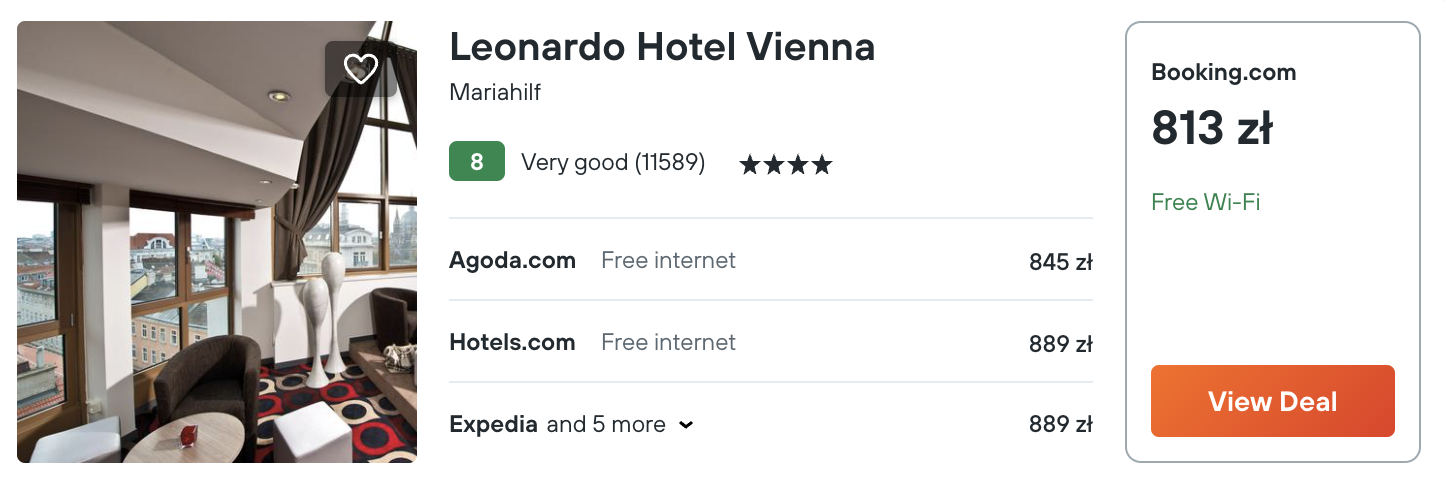
Task: Select the Agoda.com provider name
Action: tap(512, 261)
